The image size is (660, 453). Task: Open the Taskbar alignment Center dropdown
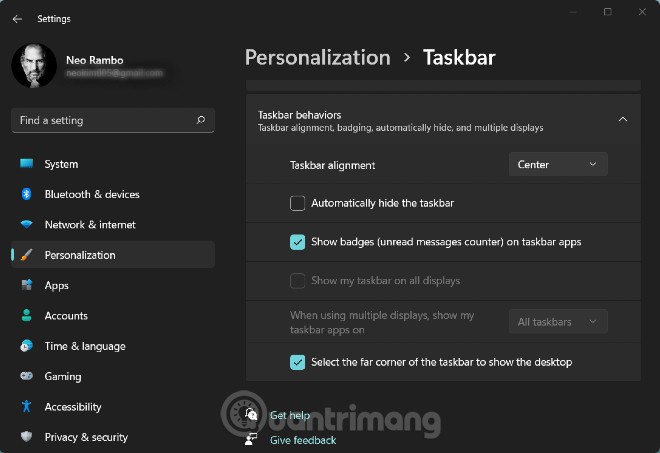point(557,165)
